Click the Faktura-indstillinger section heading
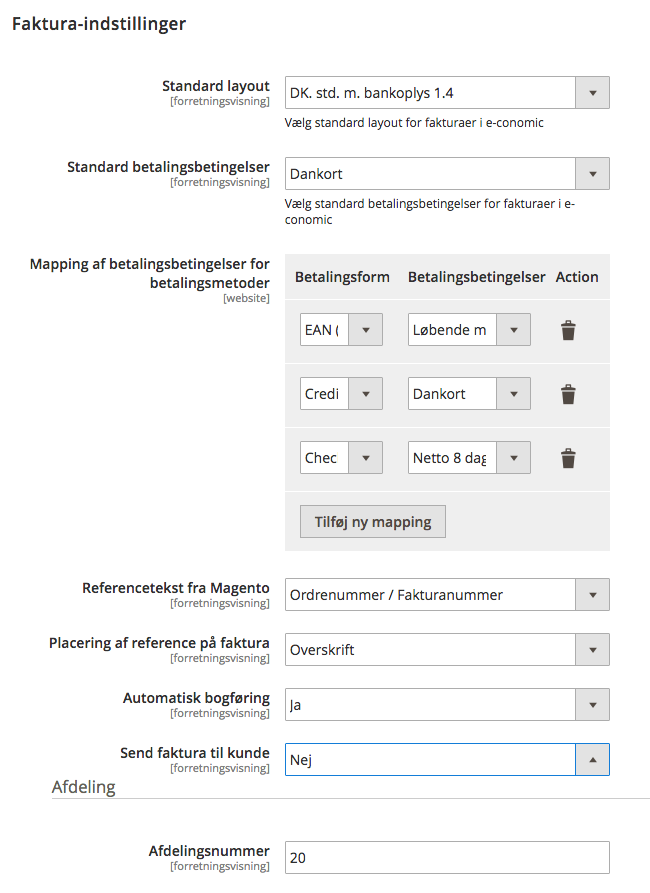The width and height of the screenshot is (650, 893). [98, 24]
